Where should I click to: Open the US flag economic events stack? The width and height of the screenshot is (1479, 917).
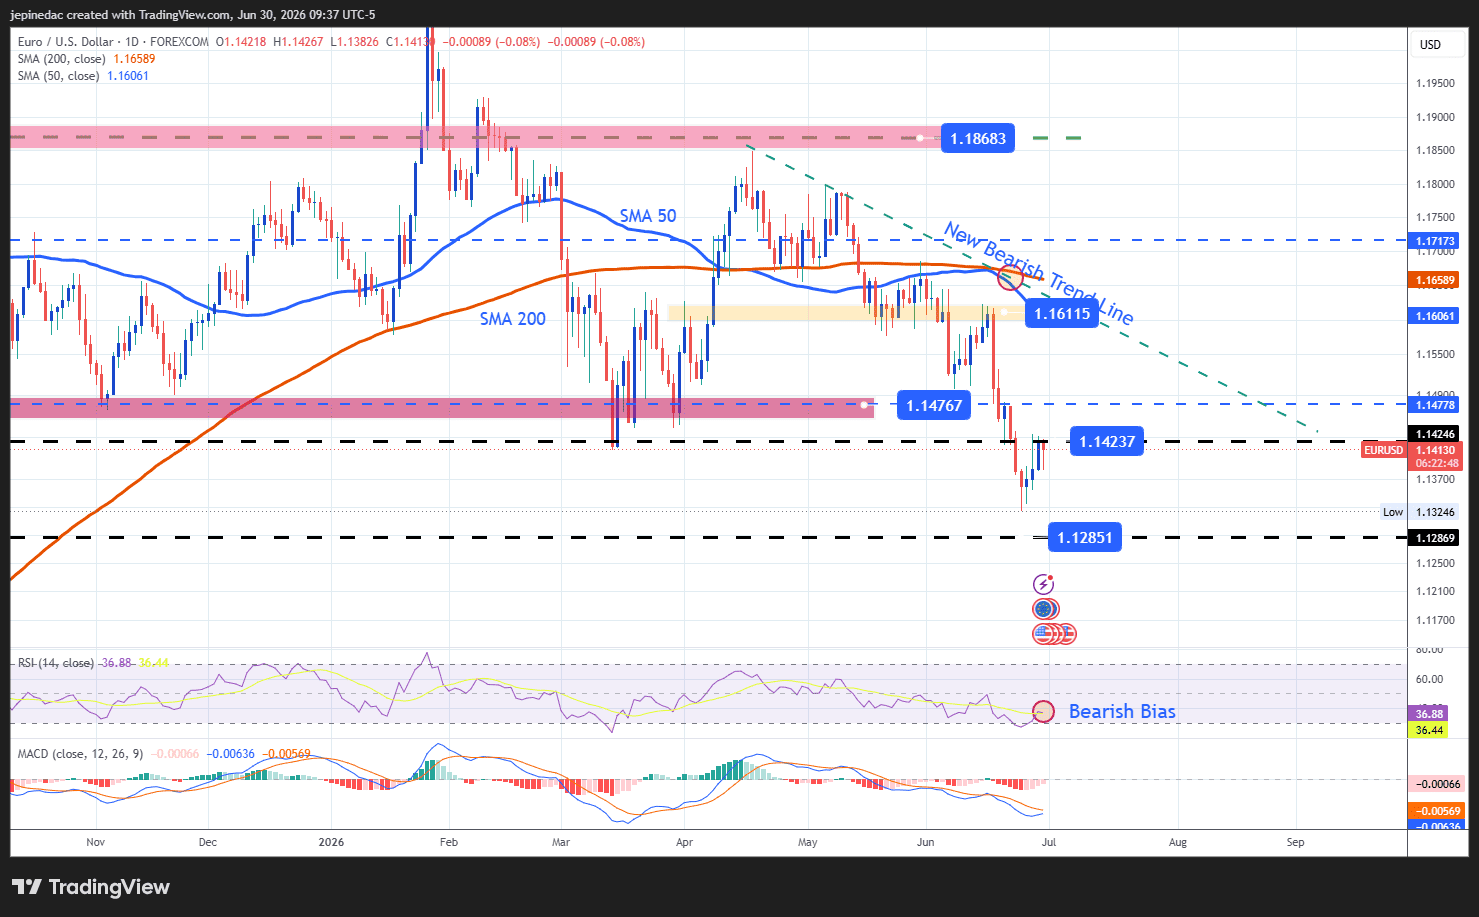point(1054,633)
